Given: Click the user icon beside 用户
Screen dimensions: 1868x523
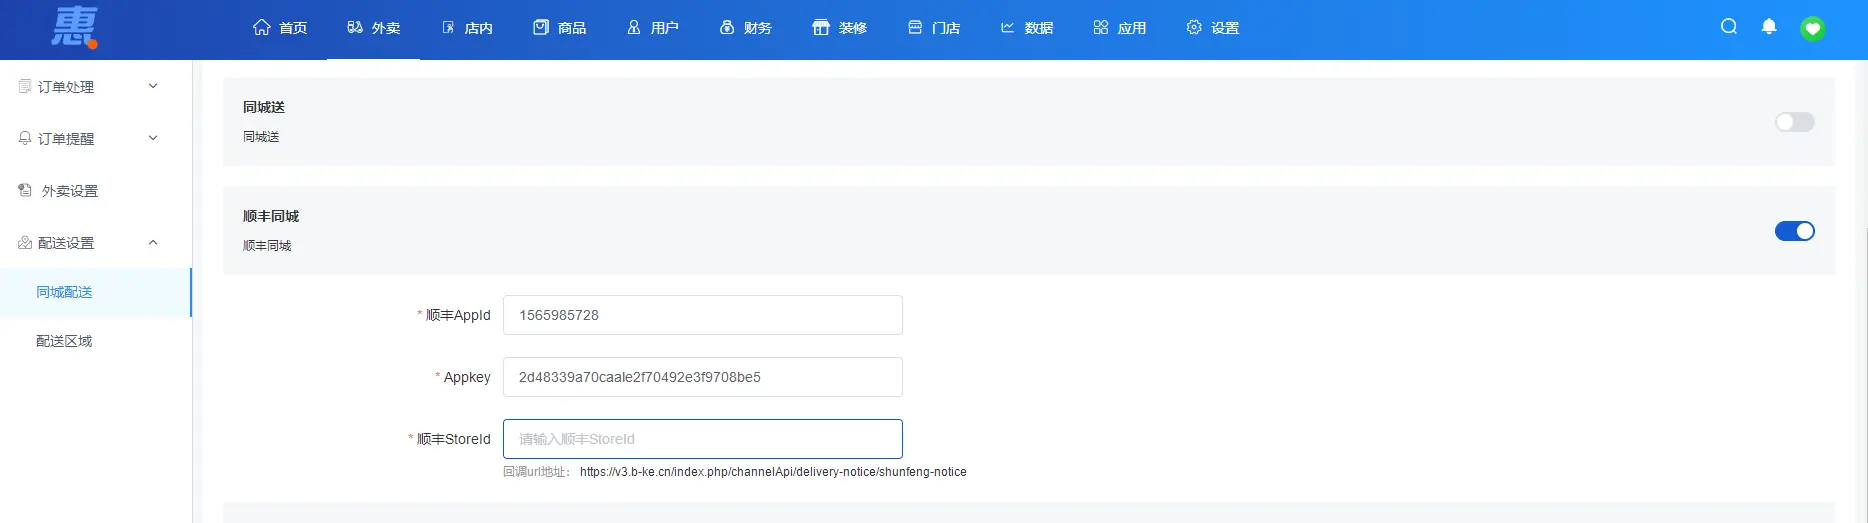Looking at the screenshot, I should [x=634, y=27].
